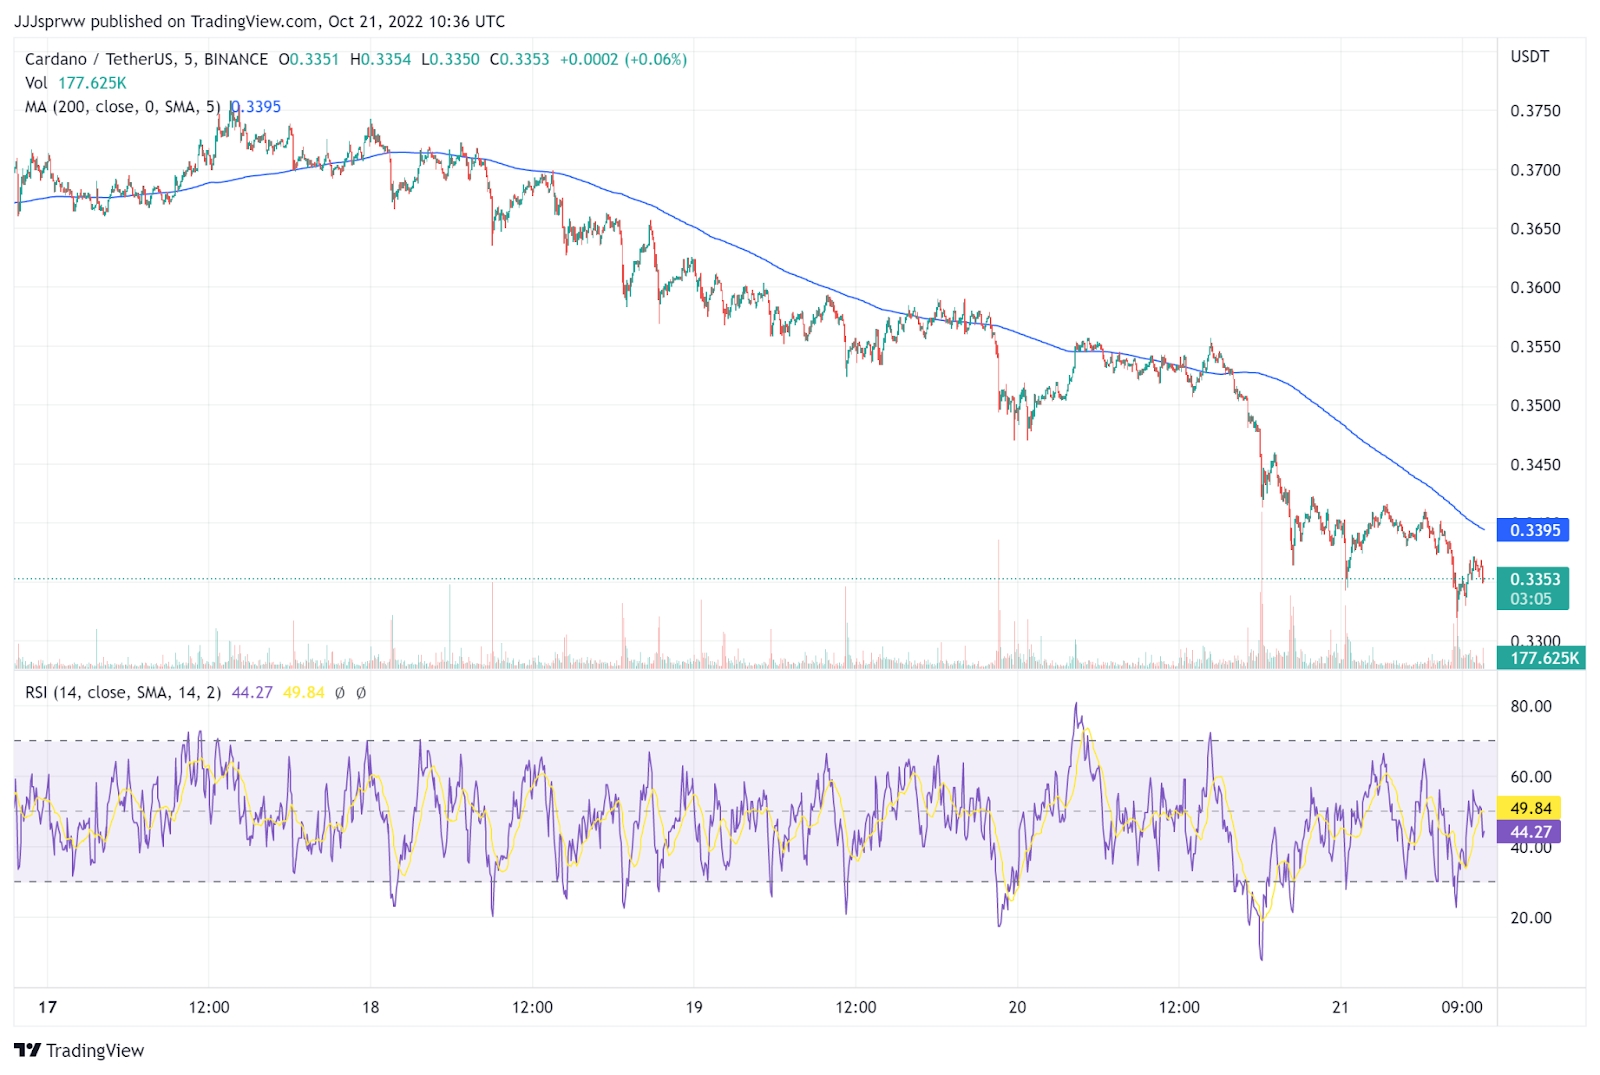This screenshot has height=1075, width=1600.
Task: Click the 80.00 RSI axis tick
Action: (1531, 706)
